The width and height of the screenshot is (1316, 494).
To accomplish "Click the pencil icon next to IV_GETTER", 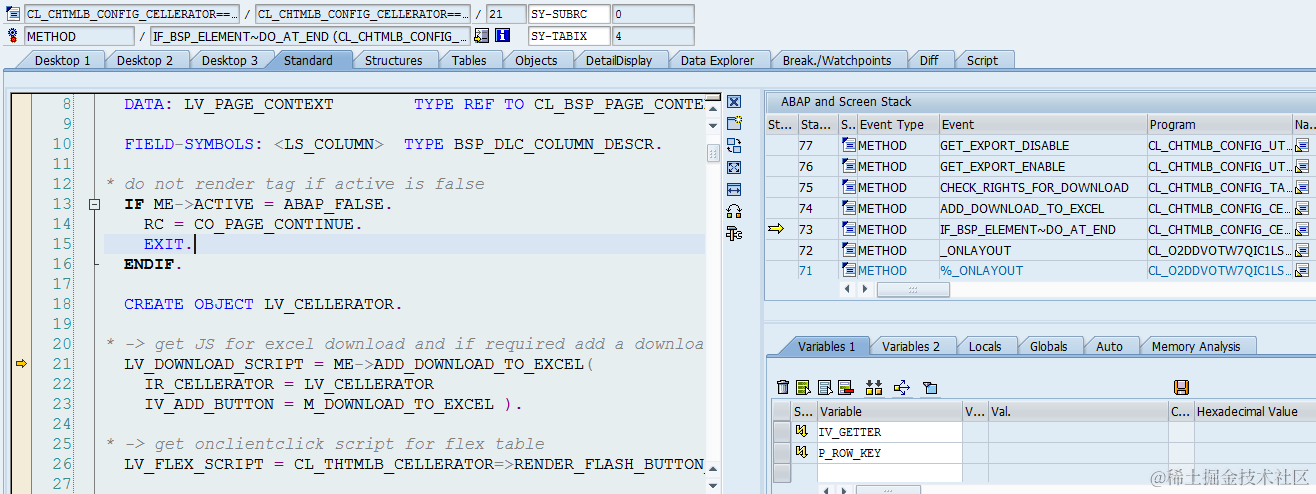I will 802,432.
